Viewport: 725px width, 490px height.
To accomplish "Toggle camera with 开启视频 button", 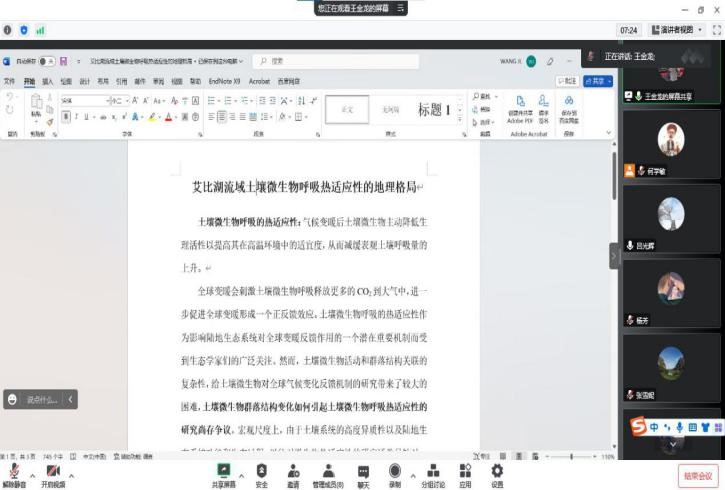I will 53,474.
